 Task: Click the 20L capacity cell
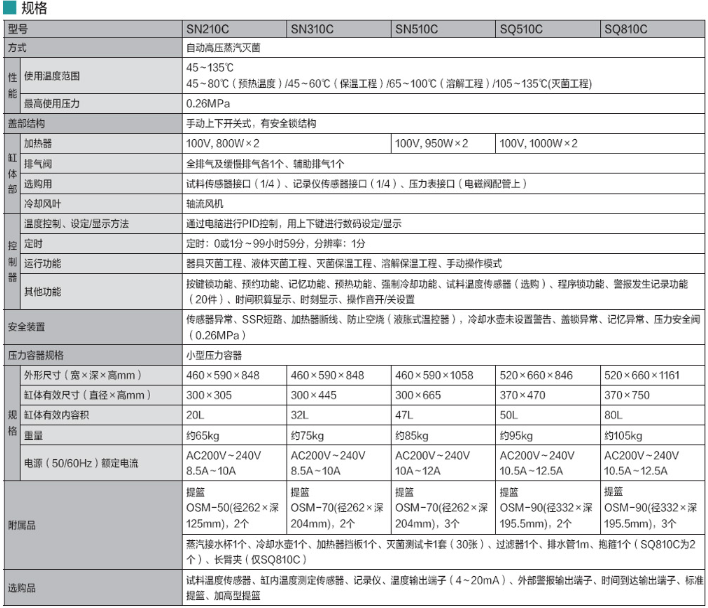(234, 415)
